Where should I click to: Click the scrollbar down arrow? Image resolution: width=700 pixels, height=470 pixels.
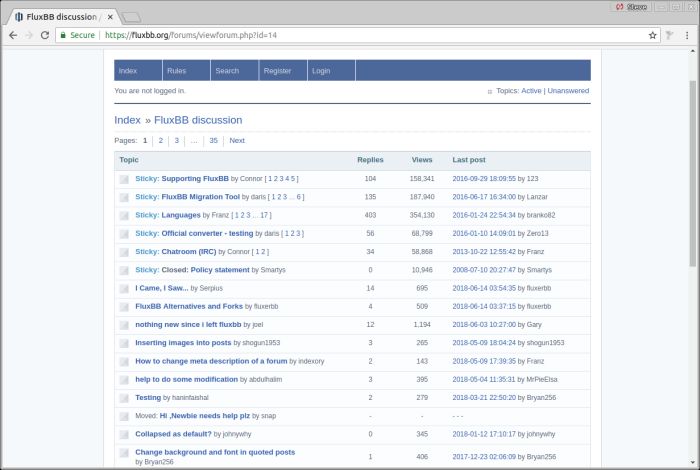(x=692, y=463)
